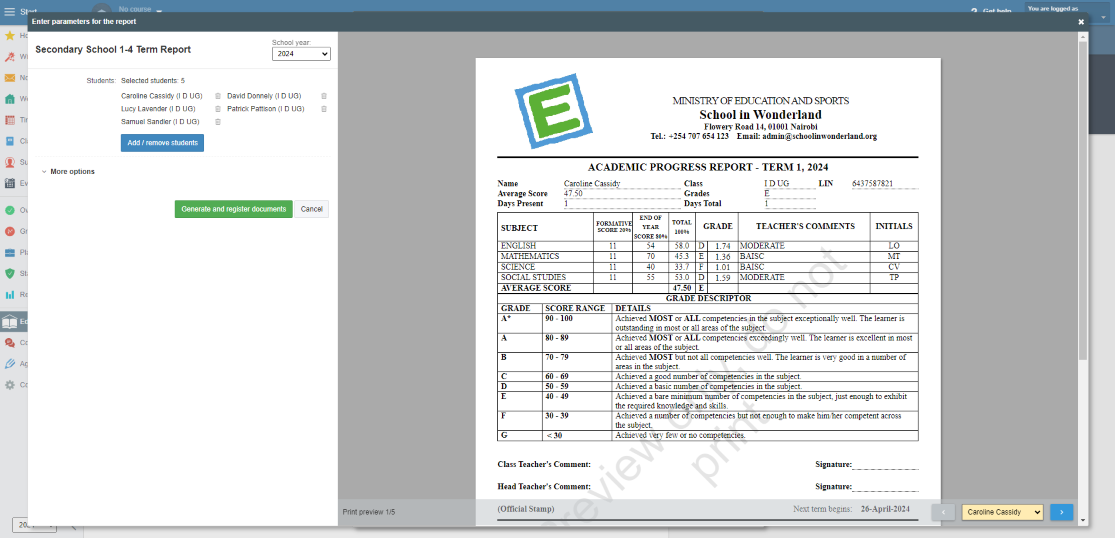Image resolution: width=1115 pixels, height=538 pixels.
Task: Close the report parameters dialog
Action: (1081, 22)
